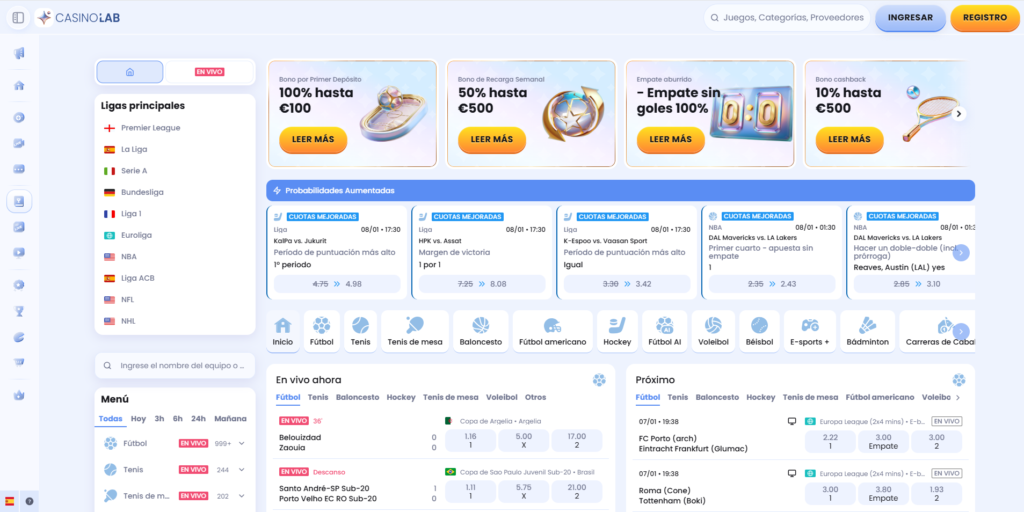Screen dimensions: 1024x512
Task: Toggle EN VIVO filter on FC Porto match
Action: tap(946, 421)
